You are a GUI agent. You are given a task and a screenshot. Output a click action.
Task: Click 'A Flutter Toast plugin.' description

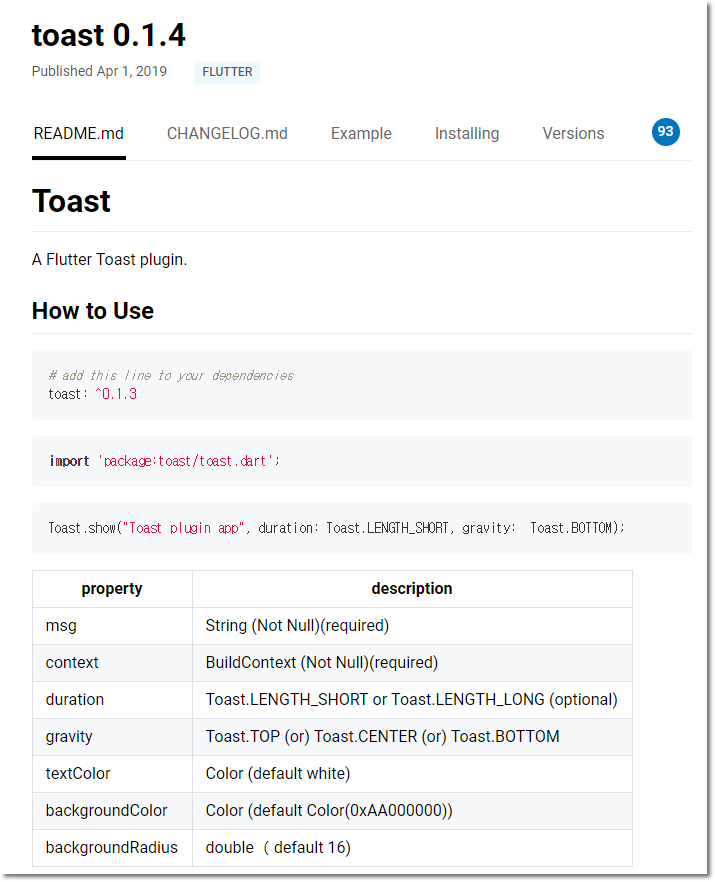tap(109, 260)
